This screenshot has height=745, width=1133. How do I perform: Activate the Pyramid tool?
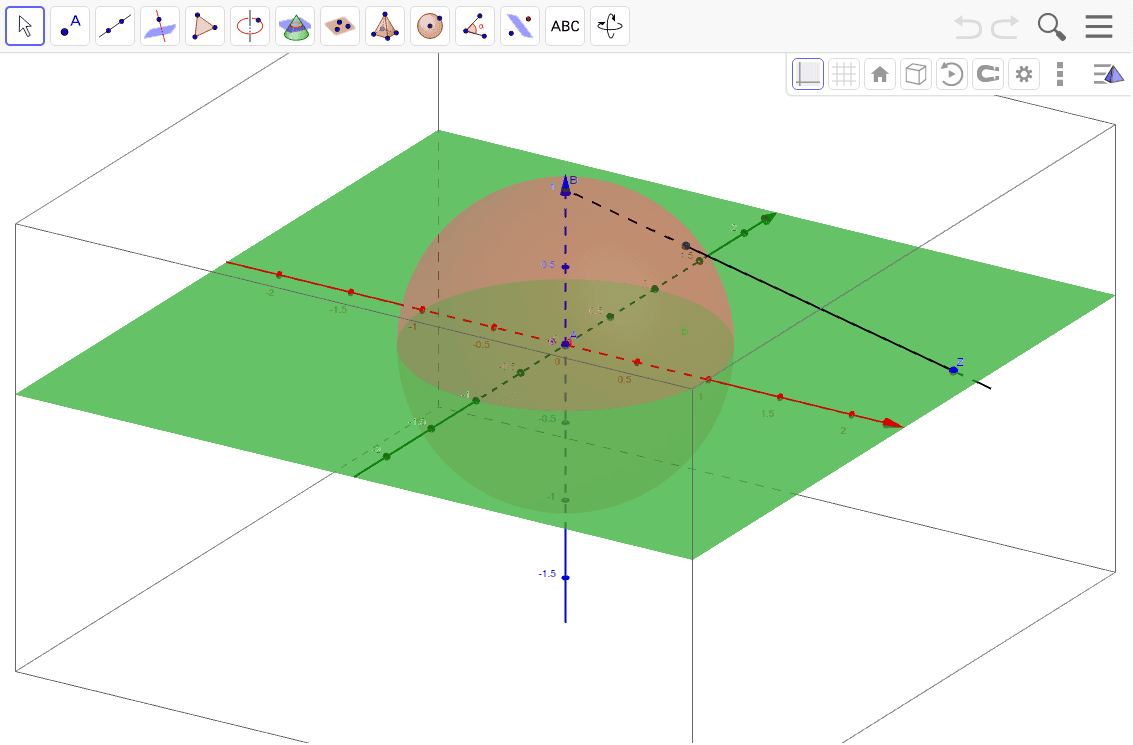[384, 26]
